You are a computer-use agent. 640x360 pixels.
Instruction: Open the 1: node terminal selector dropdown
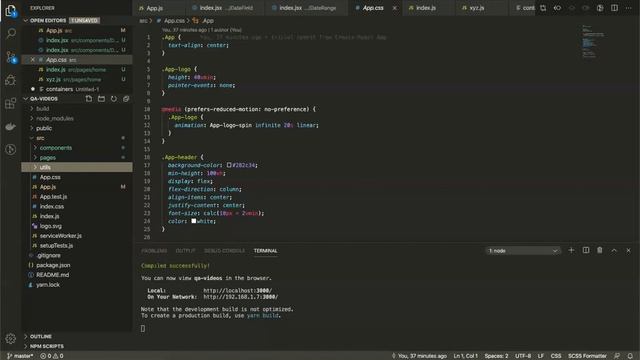[x=522, y=251]
